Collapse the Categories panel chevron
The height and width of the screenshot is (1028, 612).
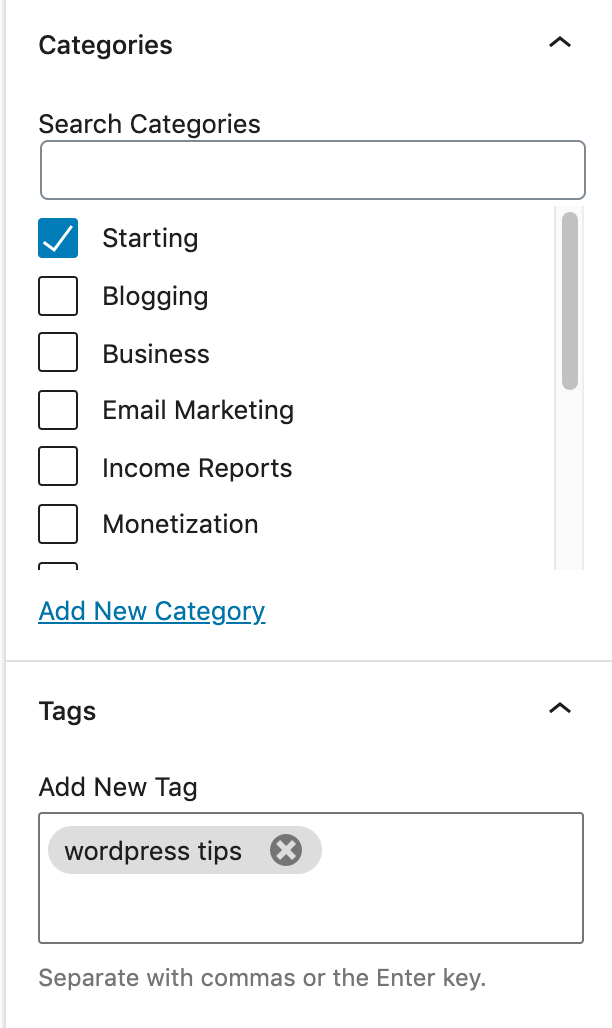(x=560, y=43)
